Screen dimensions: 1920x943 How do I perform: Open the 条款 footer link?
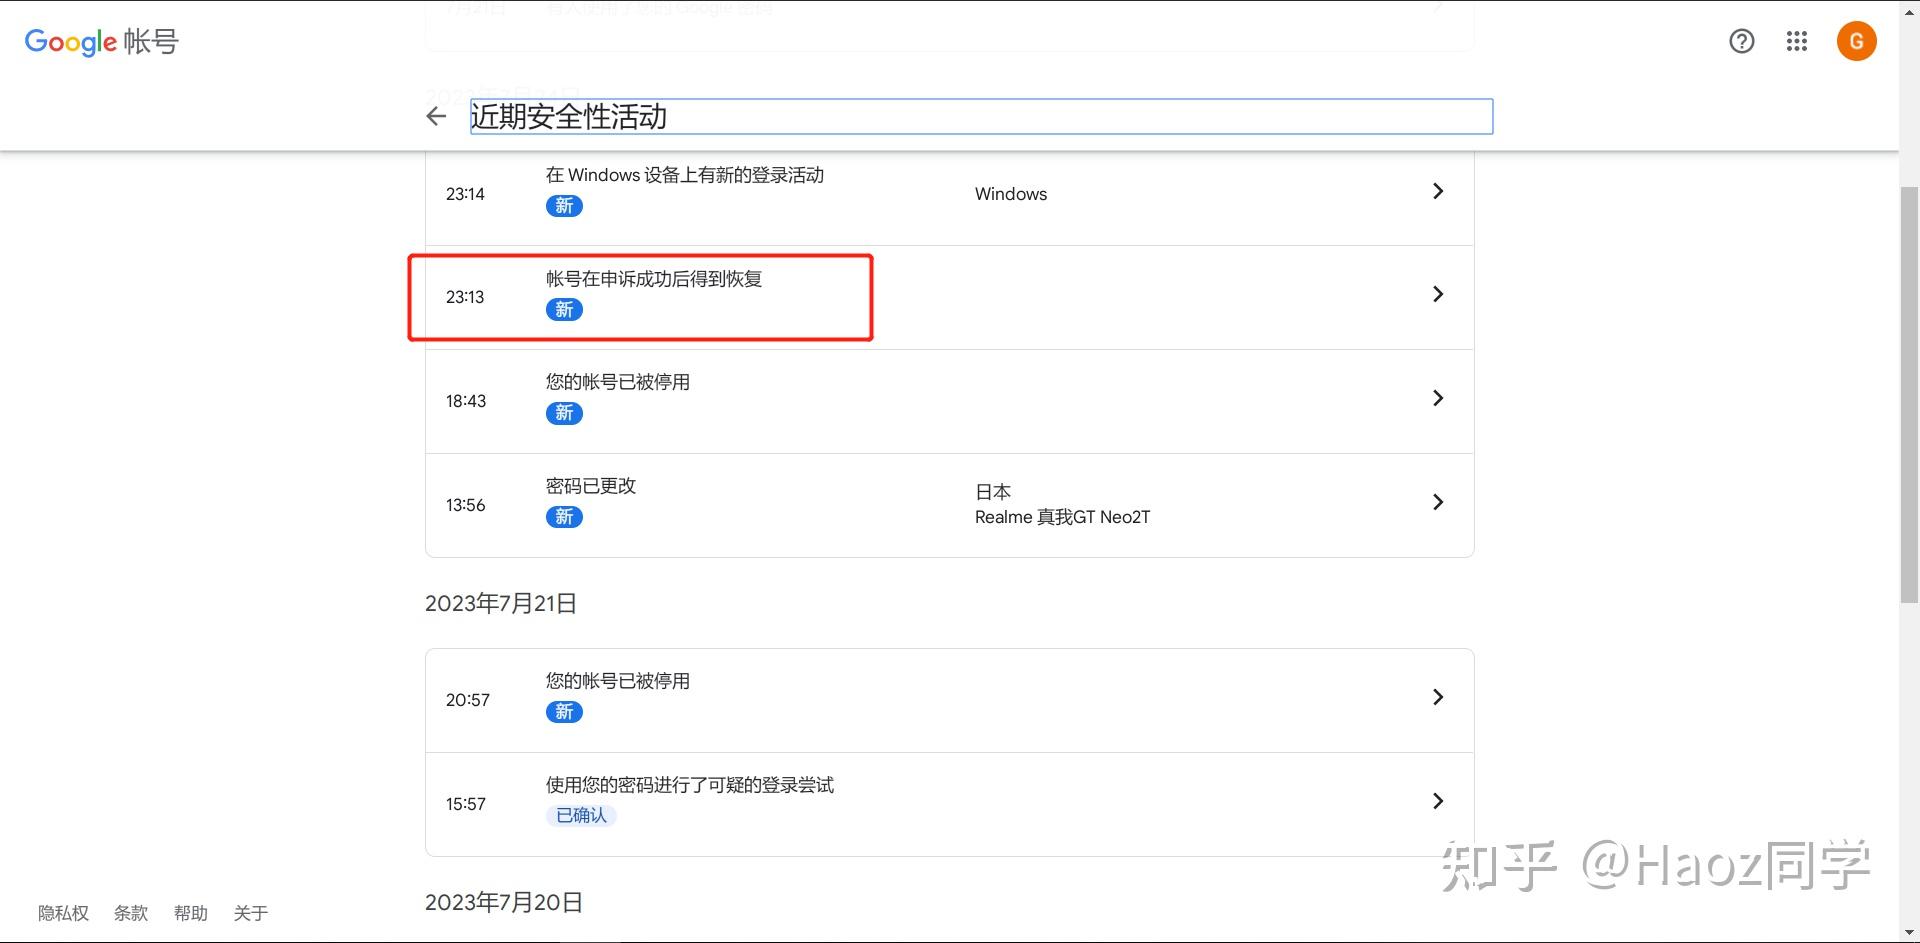131,913
